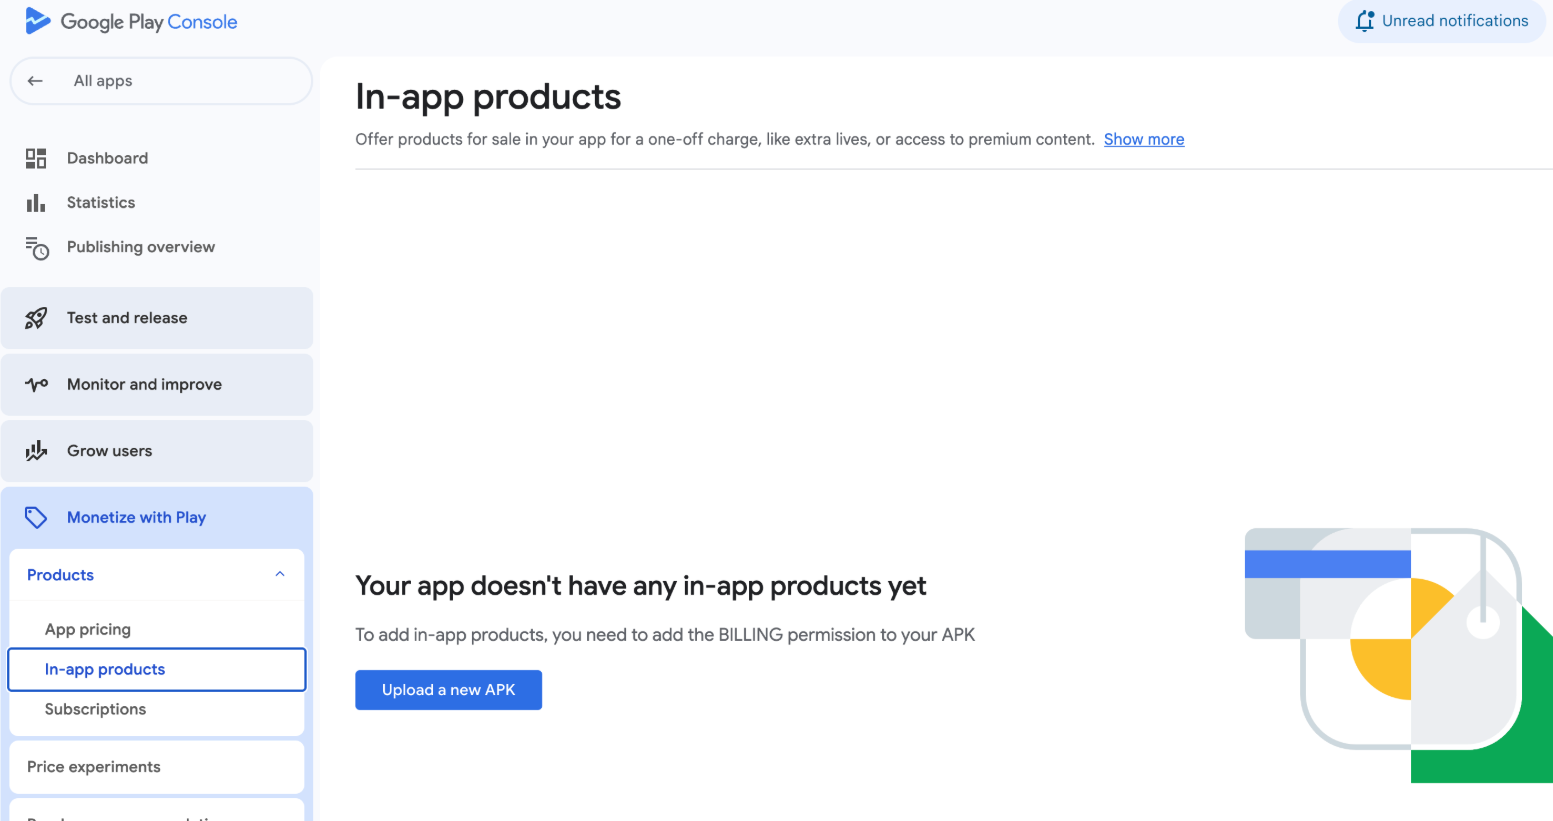
Task: Select In-app products in the sidebar
Action: coord(104,669)
